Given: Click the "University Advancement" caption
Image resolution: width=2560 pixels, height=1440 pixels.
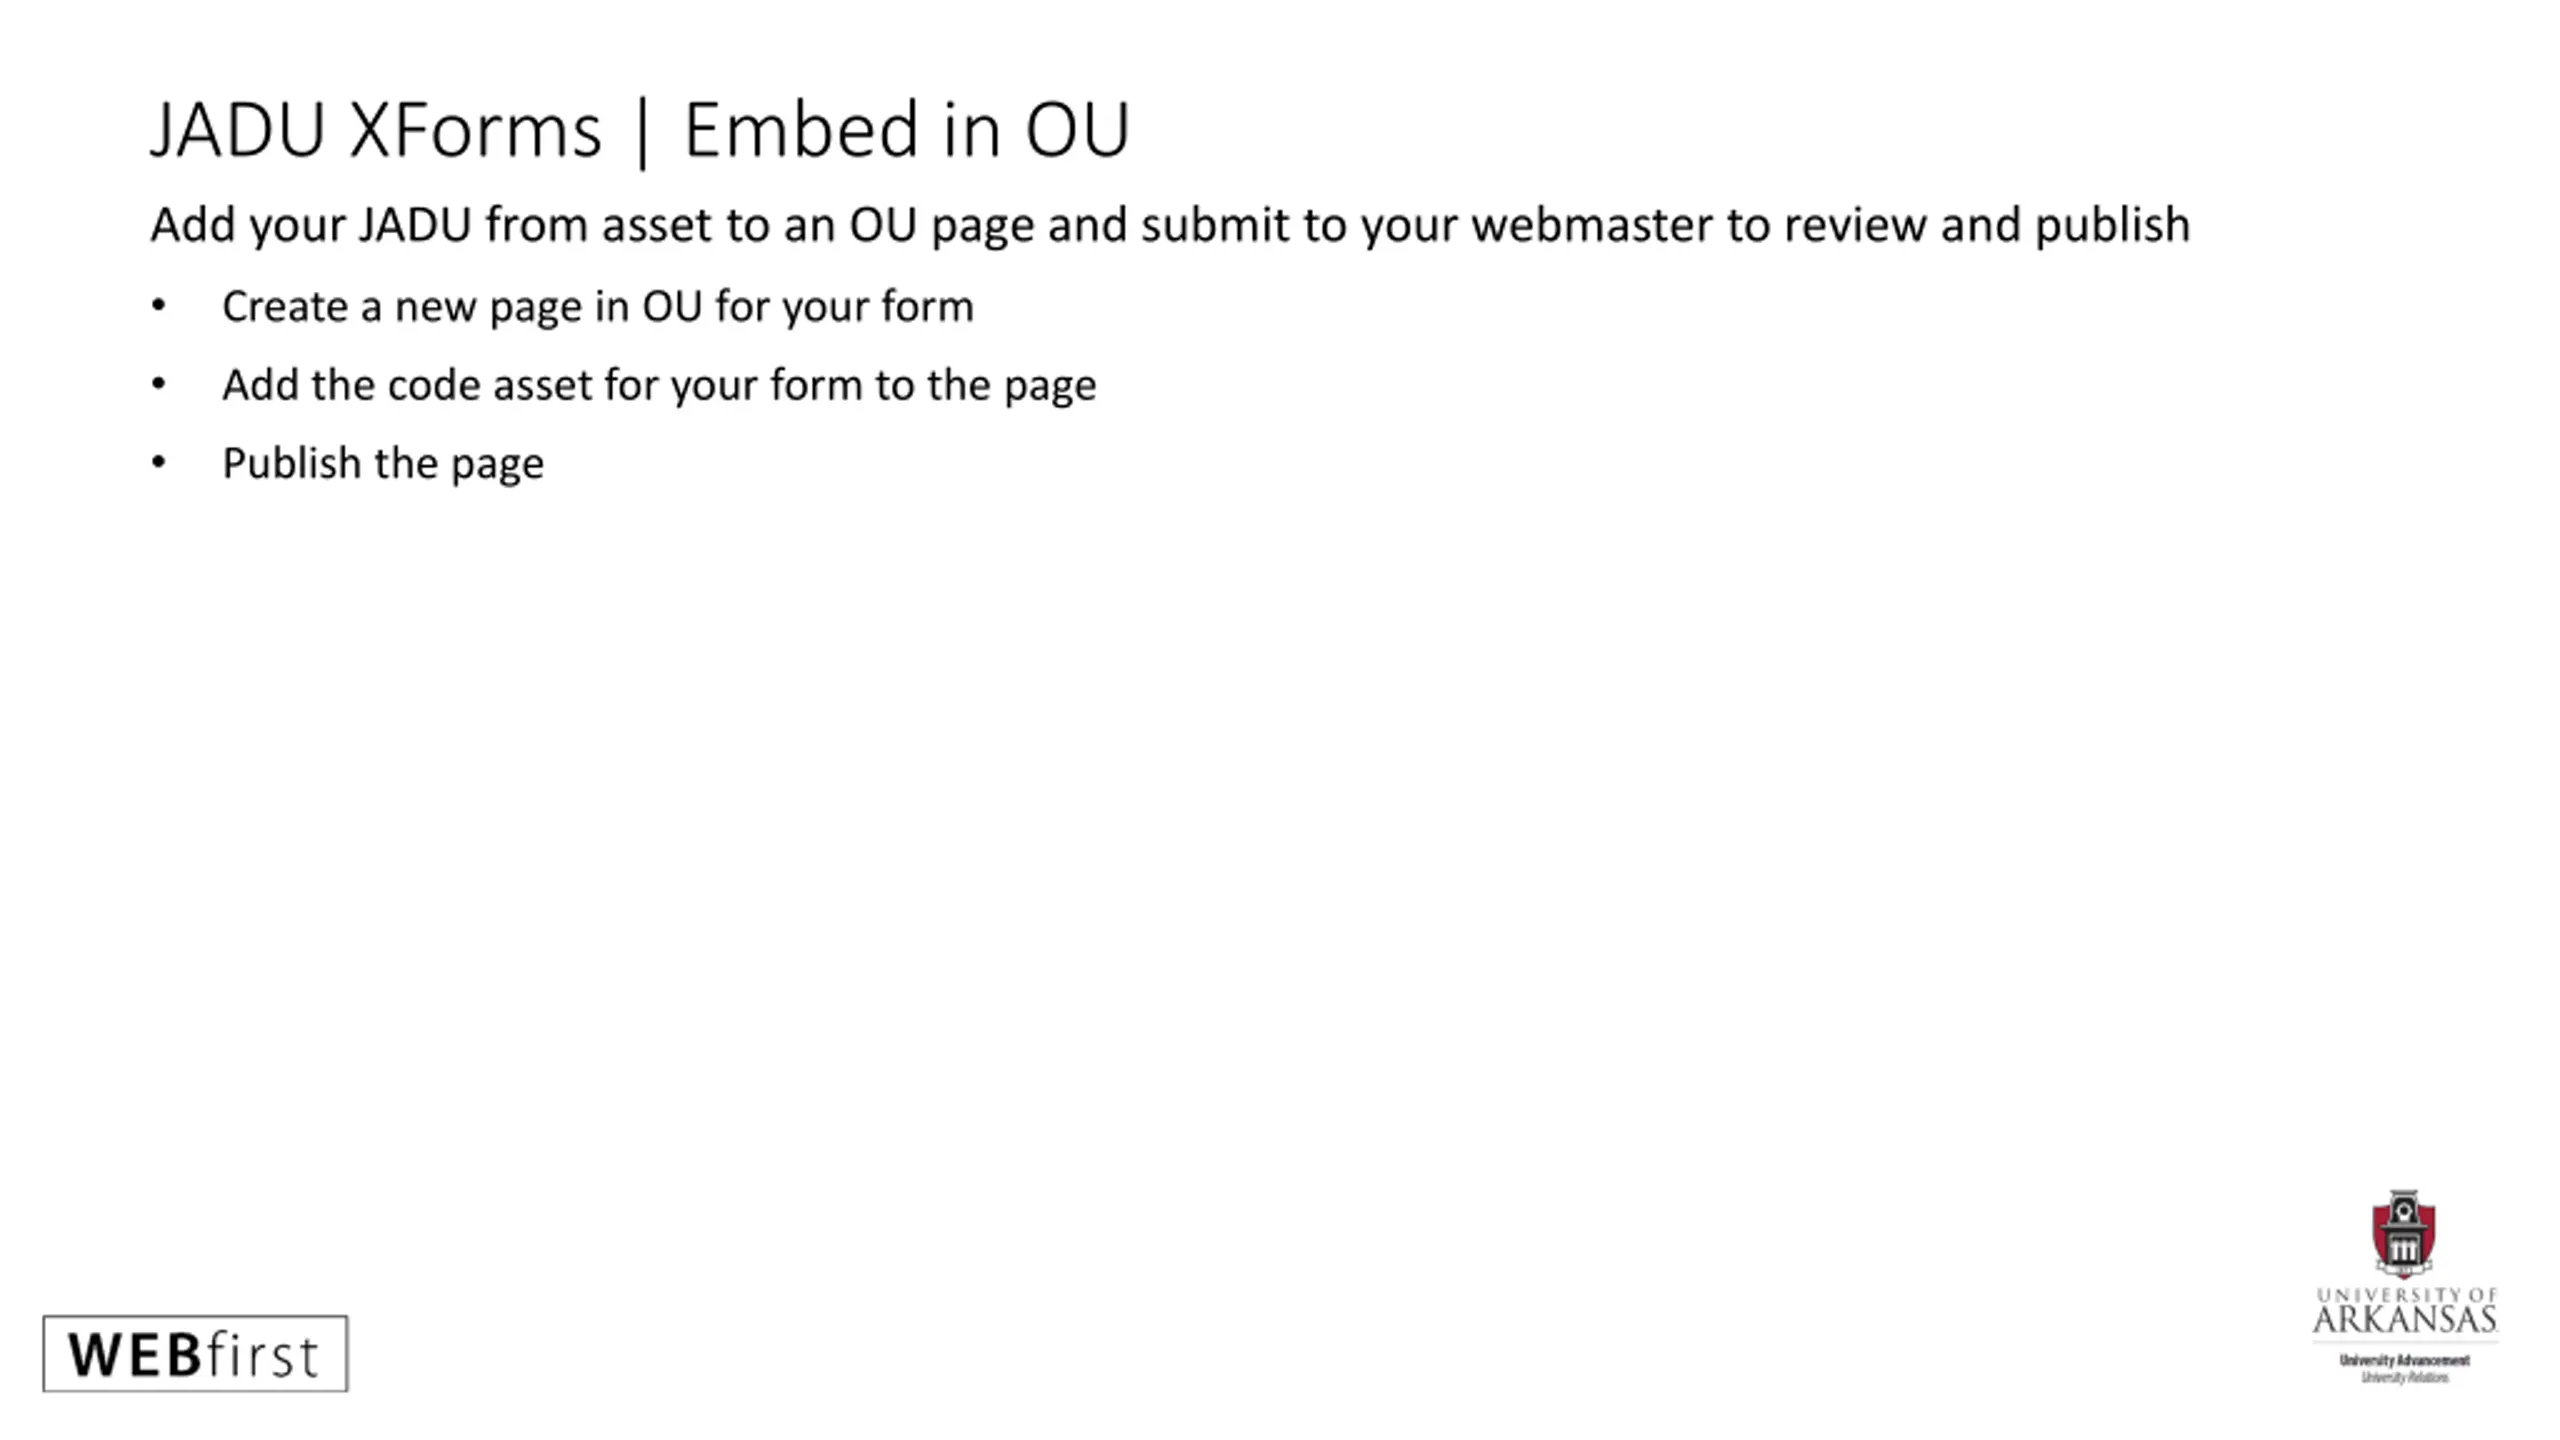Looking at the screenshot, I should 2404,1360.
